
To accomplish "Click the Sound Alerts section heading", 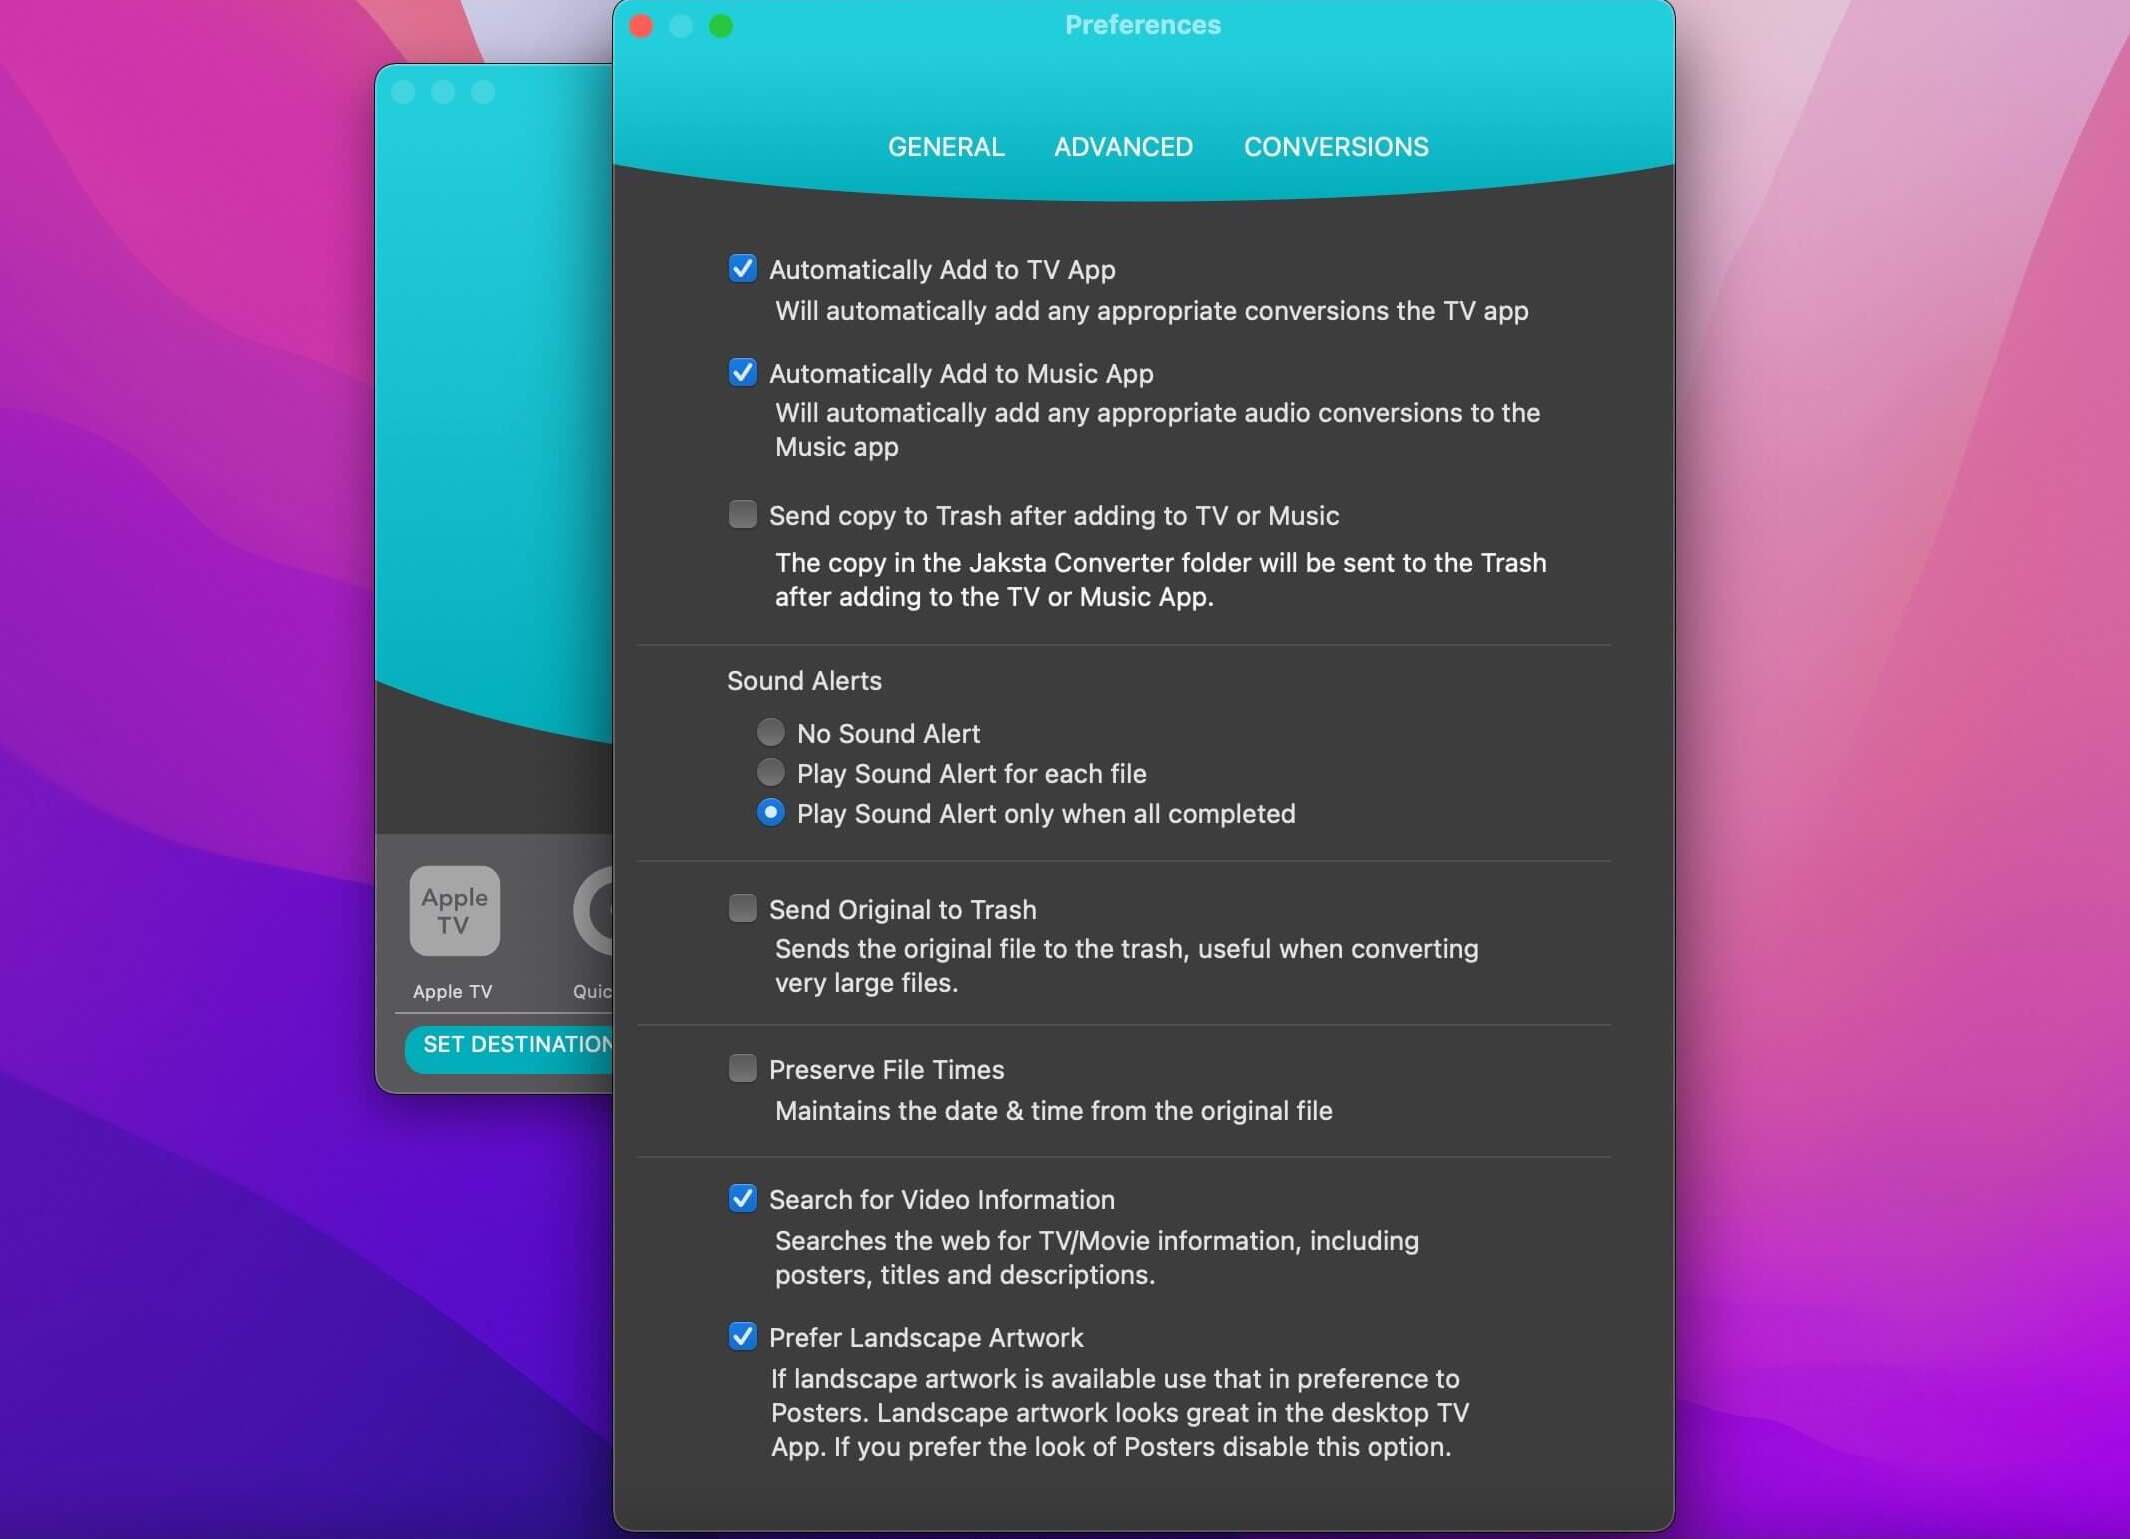I will (804, 681).
